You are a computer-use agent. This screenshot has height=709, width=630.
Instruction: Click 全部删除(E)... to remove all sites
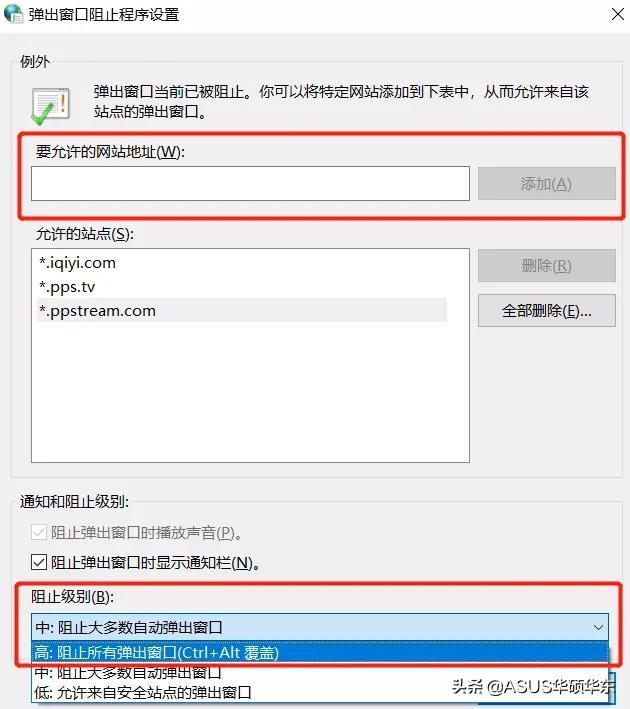click(546, 311)
